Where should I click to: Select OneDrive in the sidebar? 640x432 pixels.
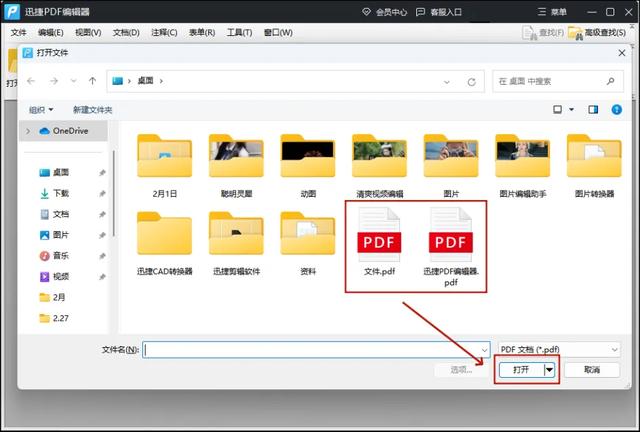(x=64, y=131)
